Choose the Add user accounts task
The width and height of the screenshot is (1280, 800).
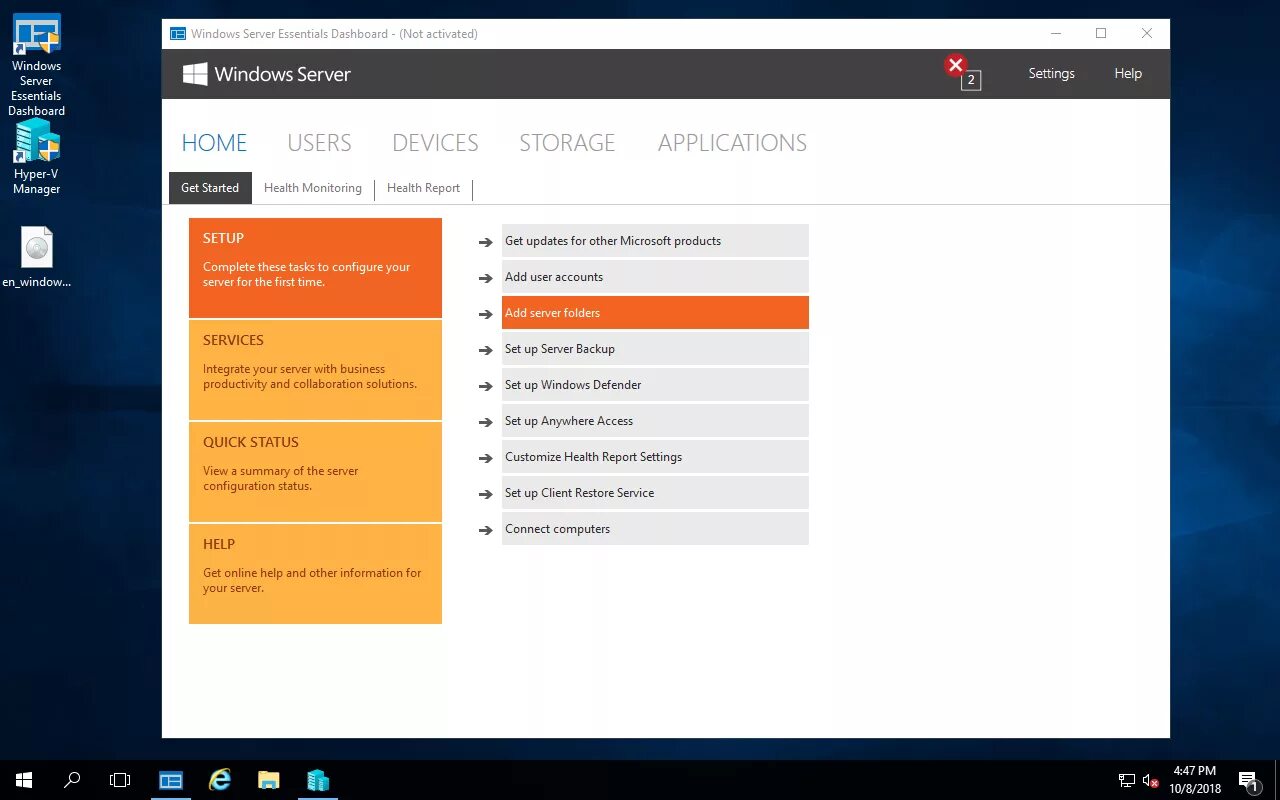point(655,277)
